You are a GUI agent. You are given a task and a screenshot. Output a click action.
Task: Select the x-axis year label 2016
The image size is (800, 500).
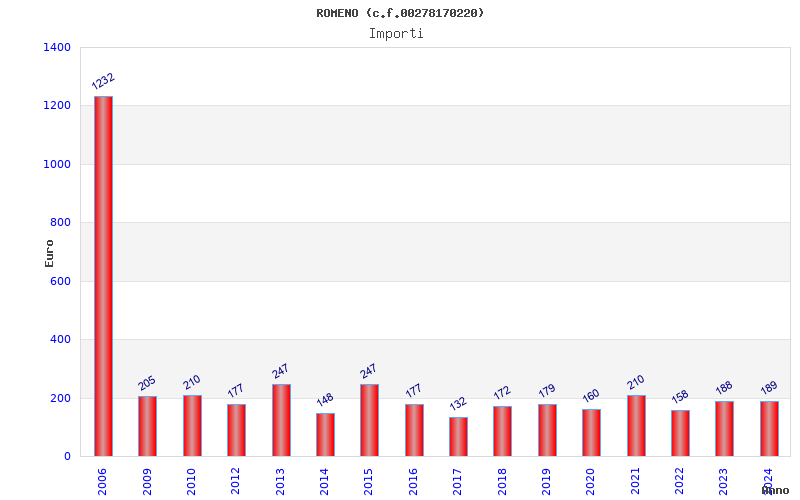(x=413, y=482)
